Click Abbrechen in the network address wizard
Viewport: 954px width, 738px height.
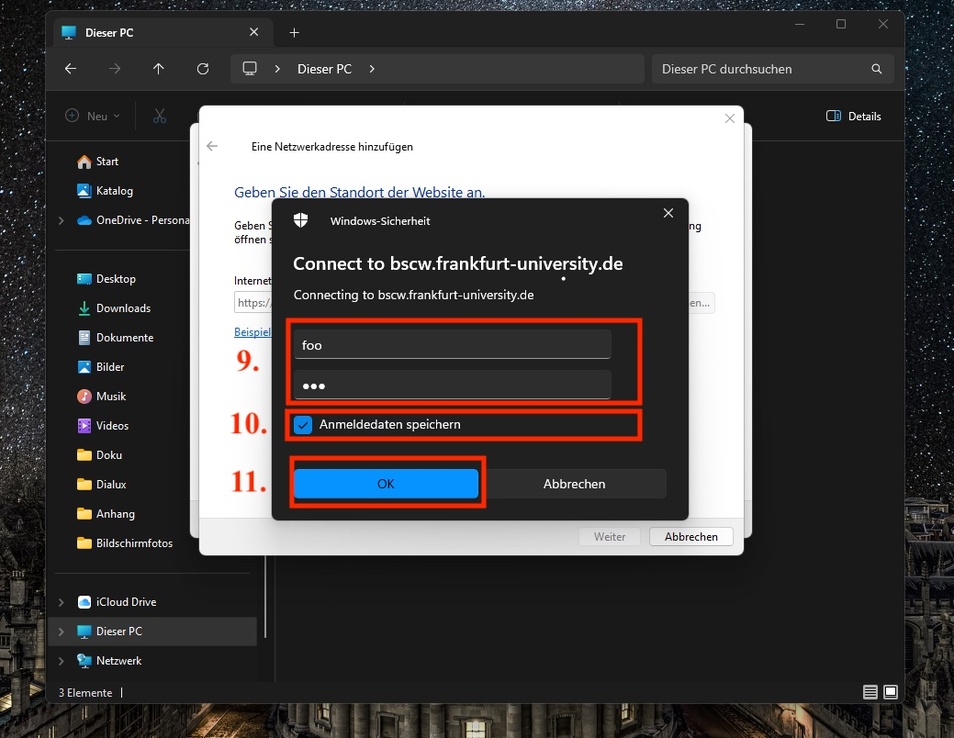pyautogui.click(x=691, y=537)
